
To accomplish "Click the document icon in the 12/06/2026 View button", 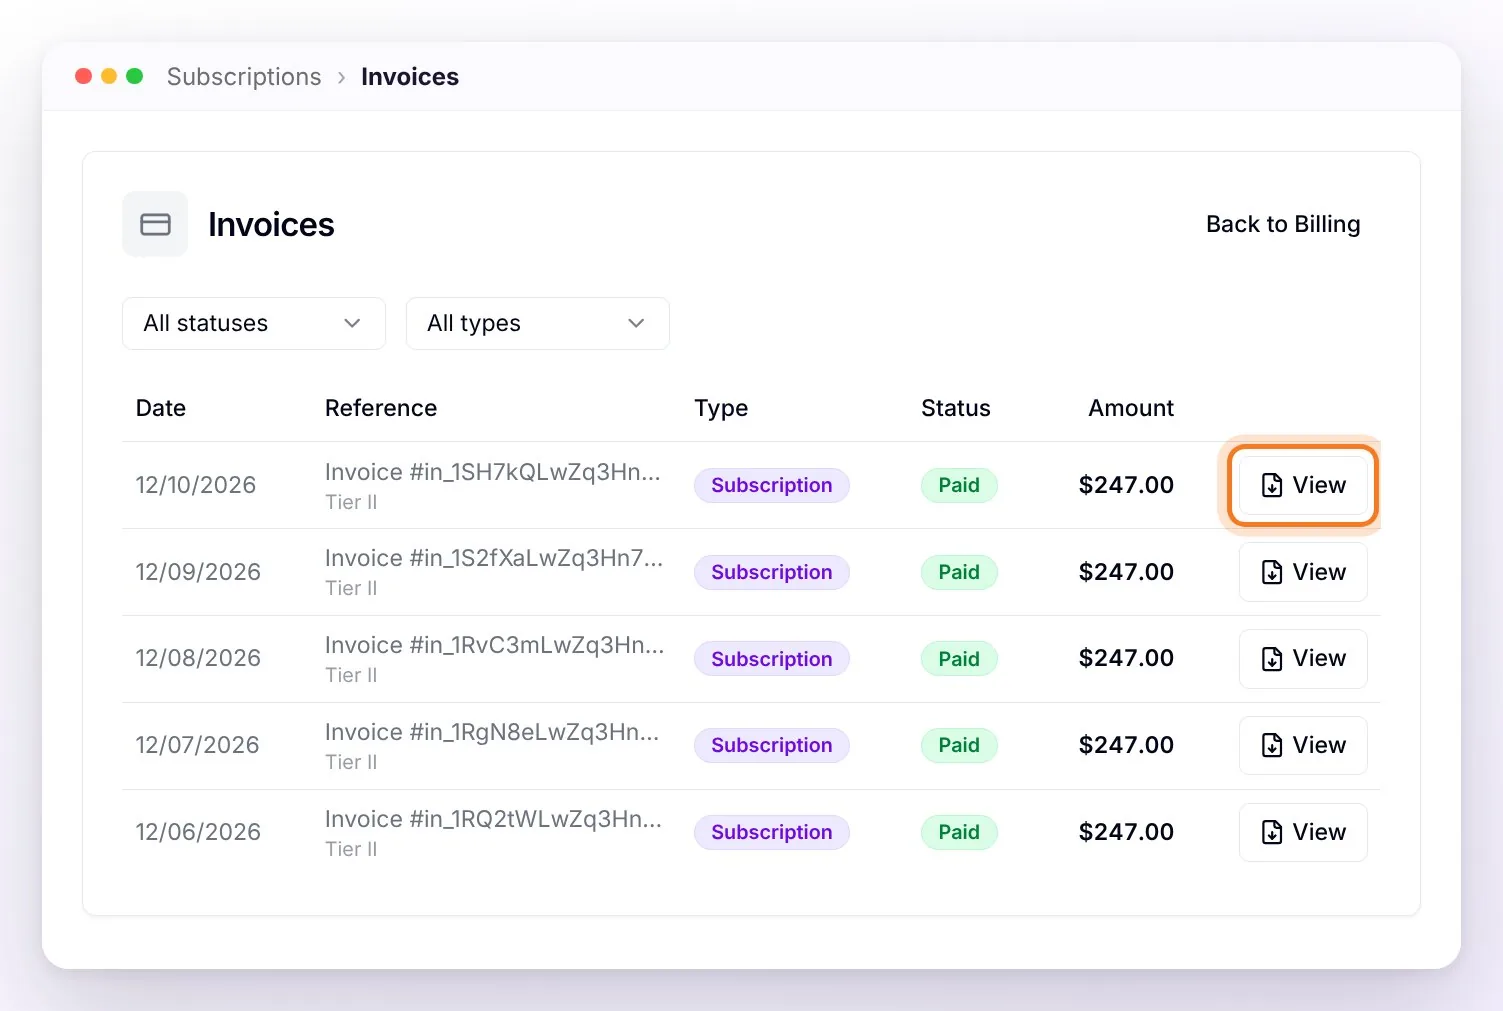I will (1272, 832).
